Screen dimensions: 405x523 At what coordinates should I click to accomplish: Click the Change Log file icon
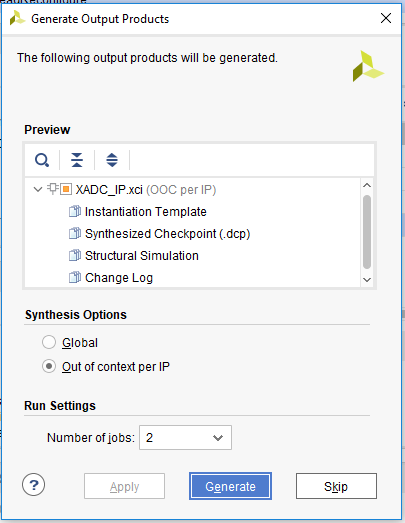[x=75, y=278]
